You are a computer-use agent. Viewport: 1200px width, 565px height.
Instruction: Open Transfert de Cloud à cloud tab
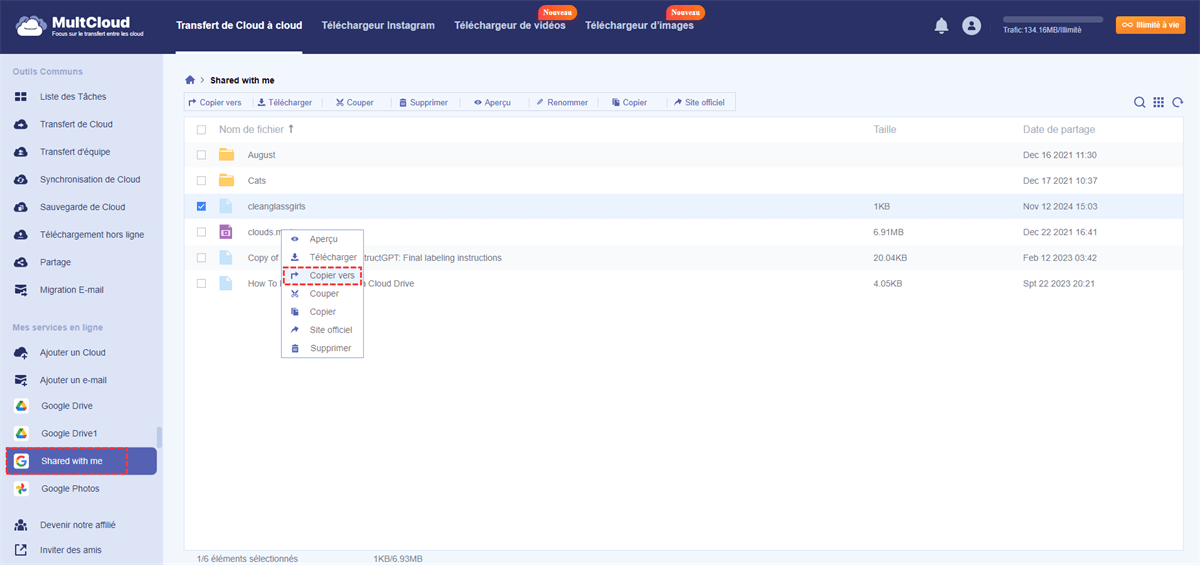(239, 26)
